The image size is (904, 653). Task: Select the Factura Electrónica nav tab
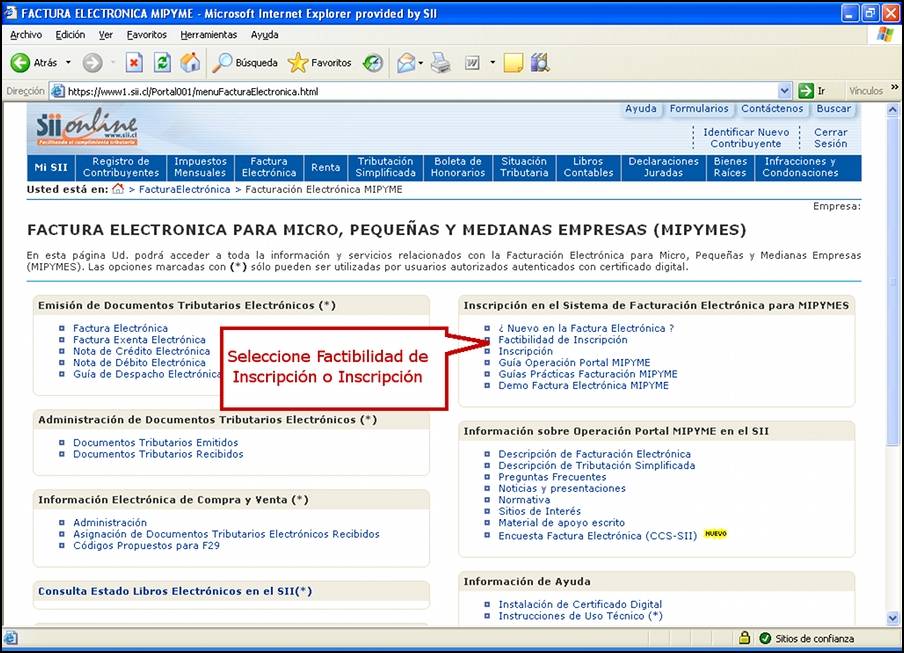pyautogui.click(x=269, y=167)
